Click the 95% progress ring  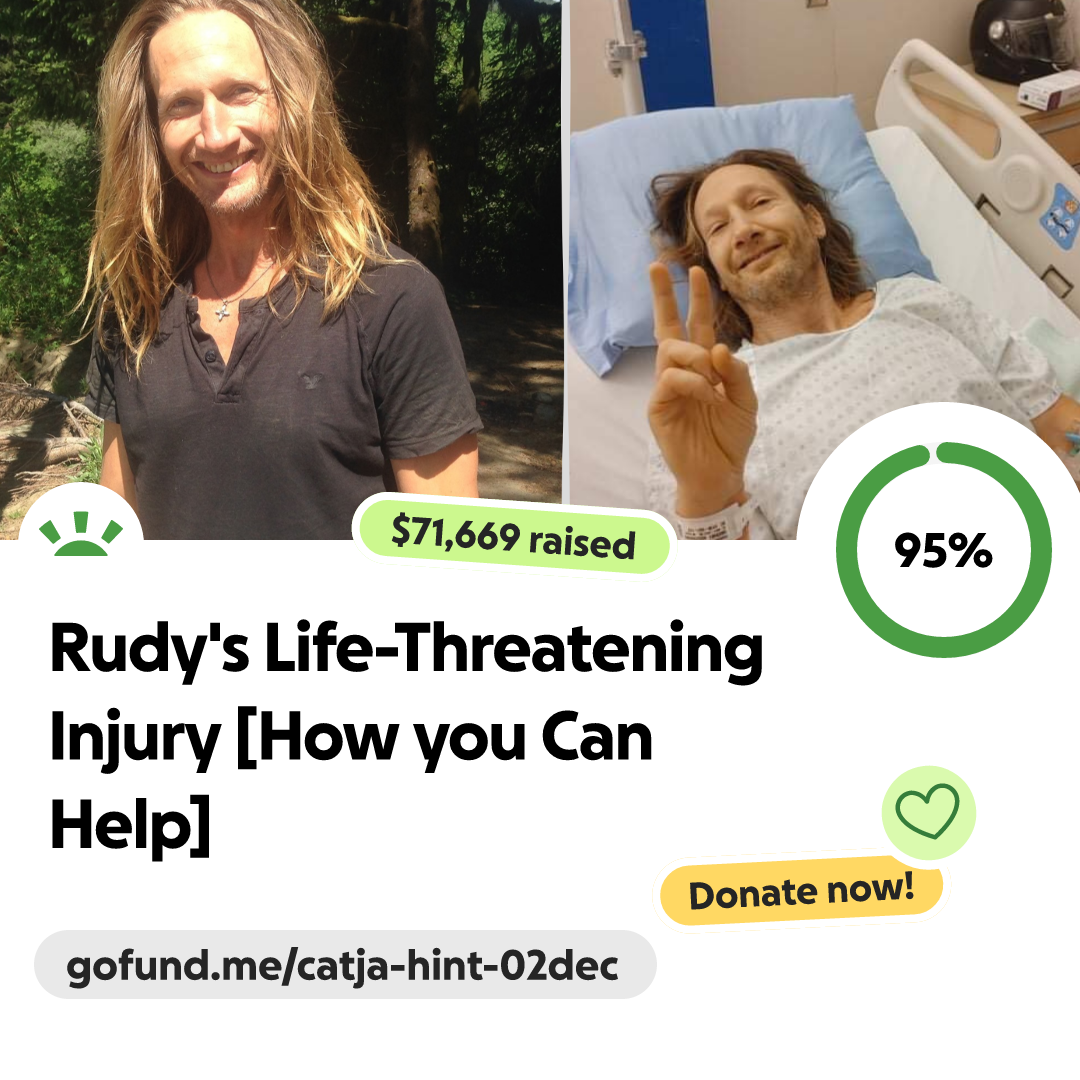[944, 550]
